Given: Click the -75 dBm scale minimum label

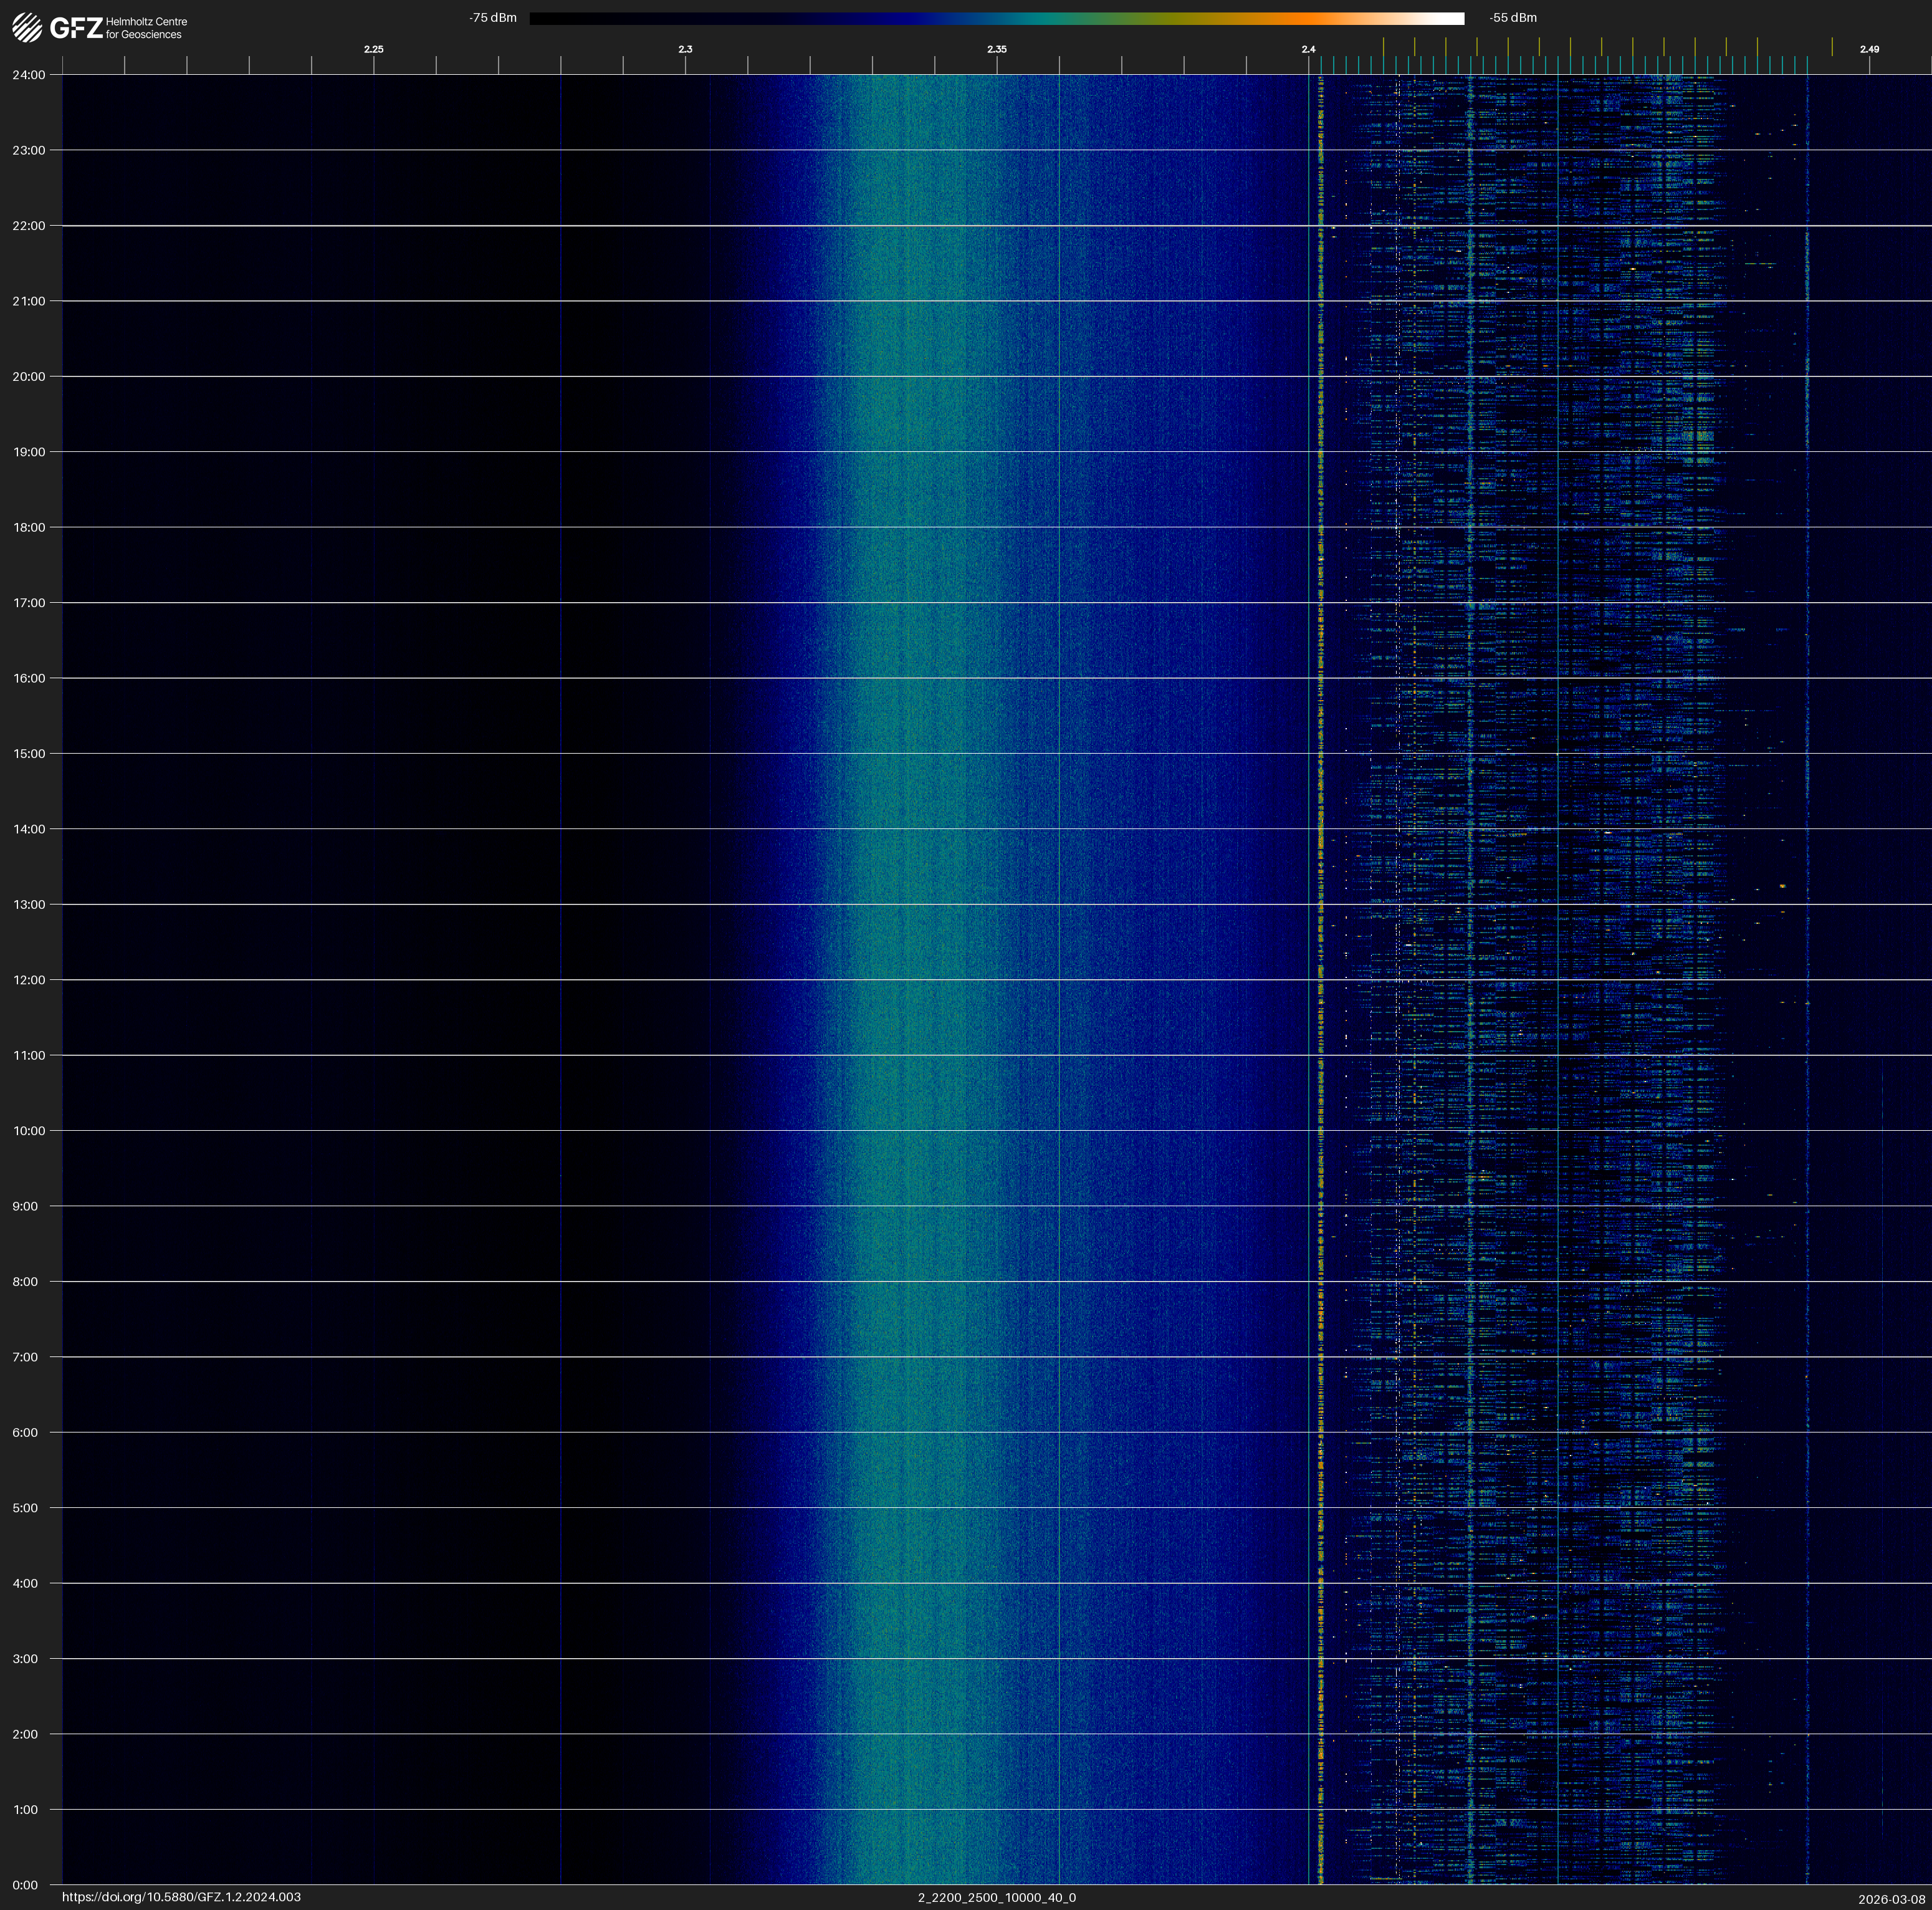Looking at the screenshot, I should tap(493, 18).
